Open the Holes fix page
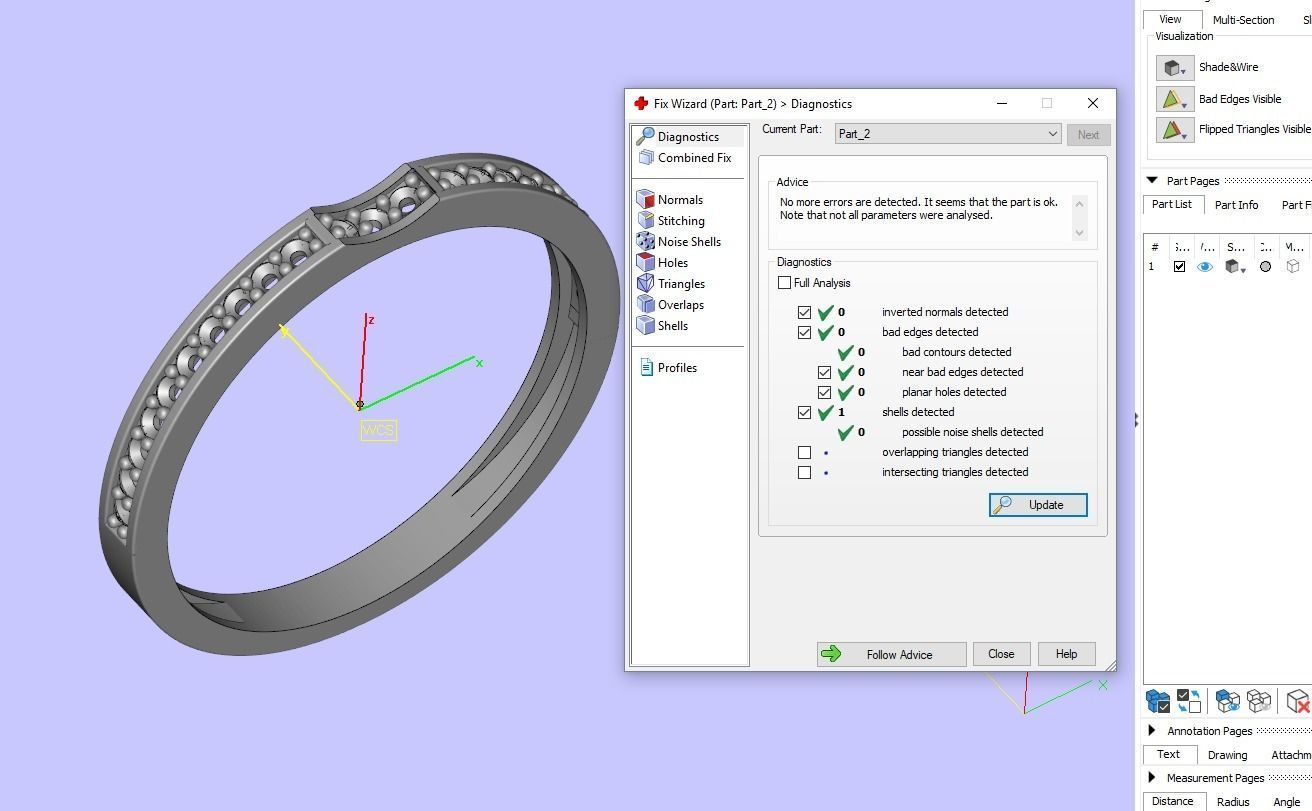 672,263
